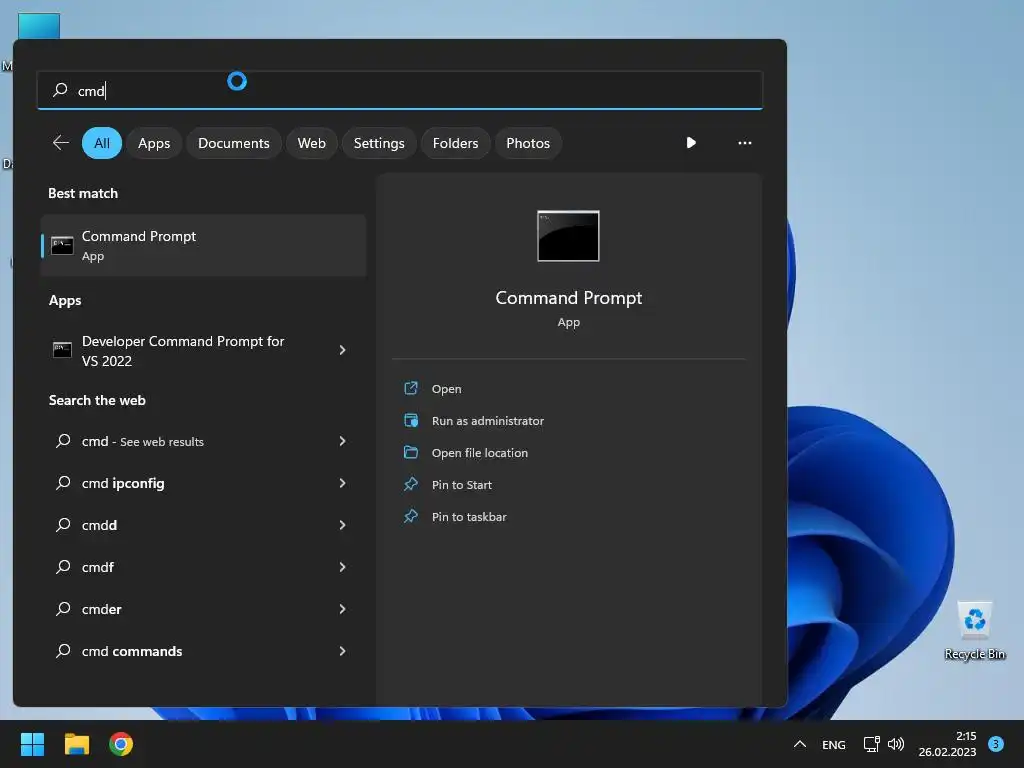
Task: Switch to the Folders filter tab
Action: (x=455, y=143)
